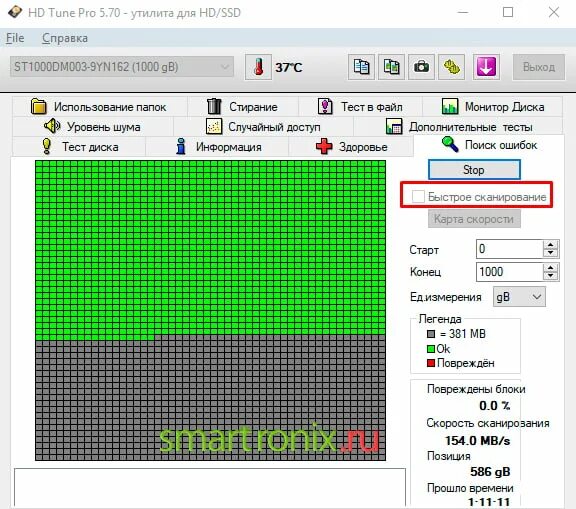The width and height of the screenshot is (576, 509).
Task: Switch to the Здоровье tab
Action: click(351, 147)
